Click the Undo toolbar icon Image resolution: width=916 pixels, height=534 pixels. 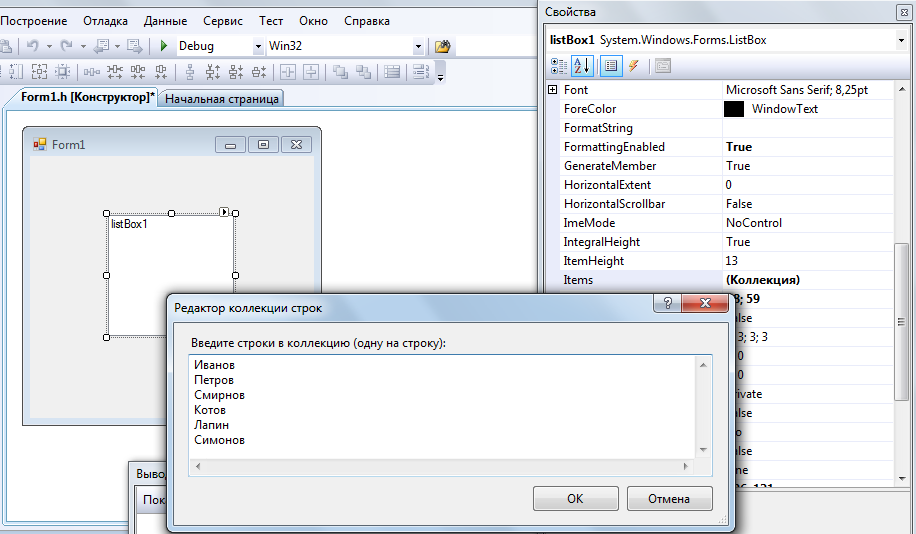coord(33,46)
